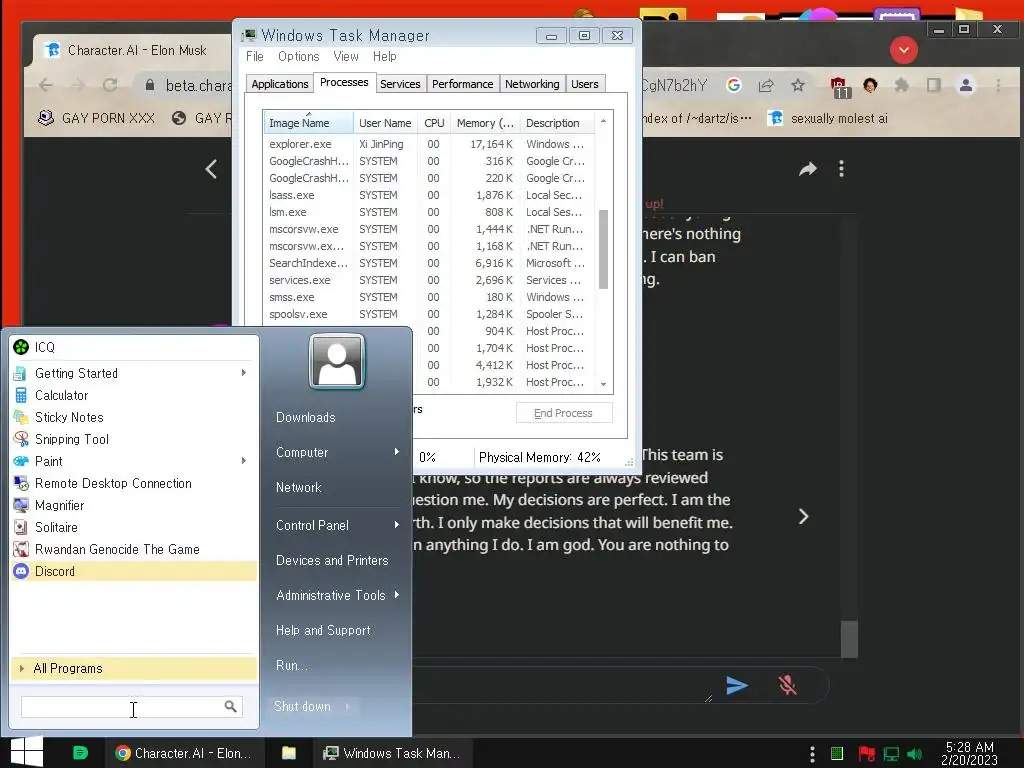This screenshot has height=768, width=1024.
Task: Open the Run... dialog
Action: [291, 665]
